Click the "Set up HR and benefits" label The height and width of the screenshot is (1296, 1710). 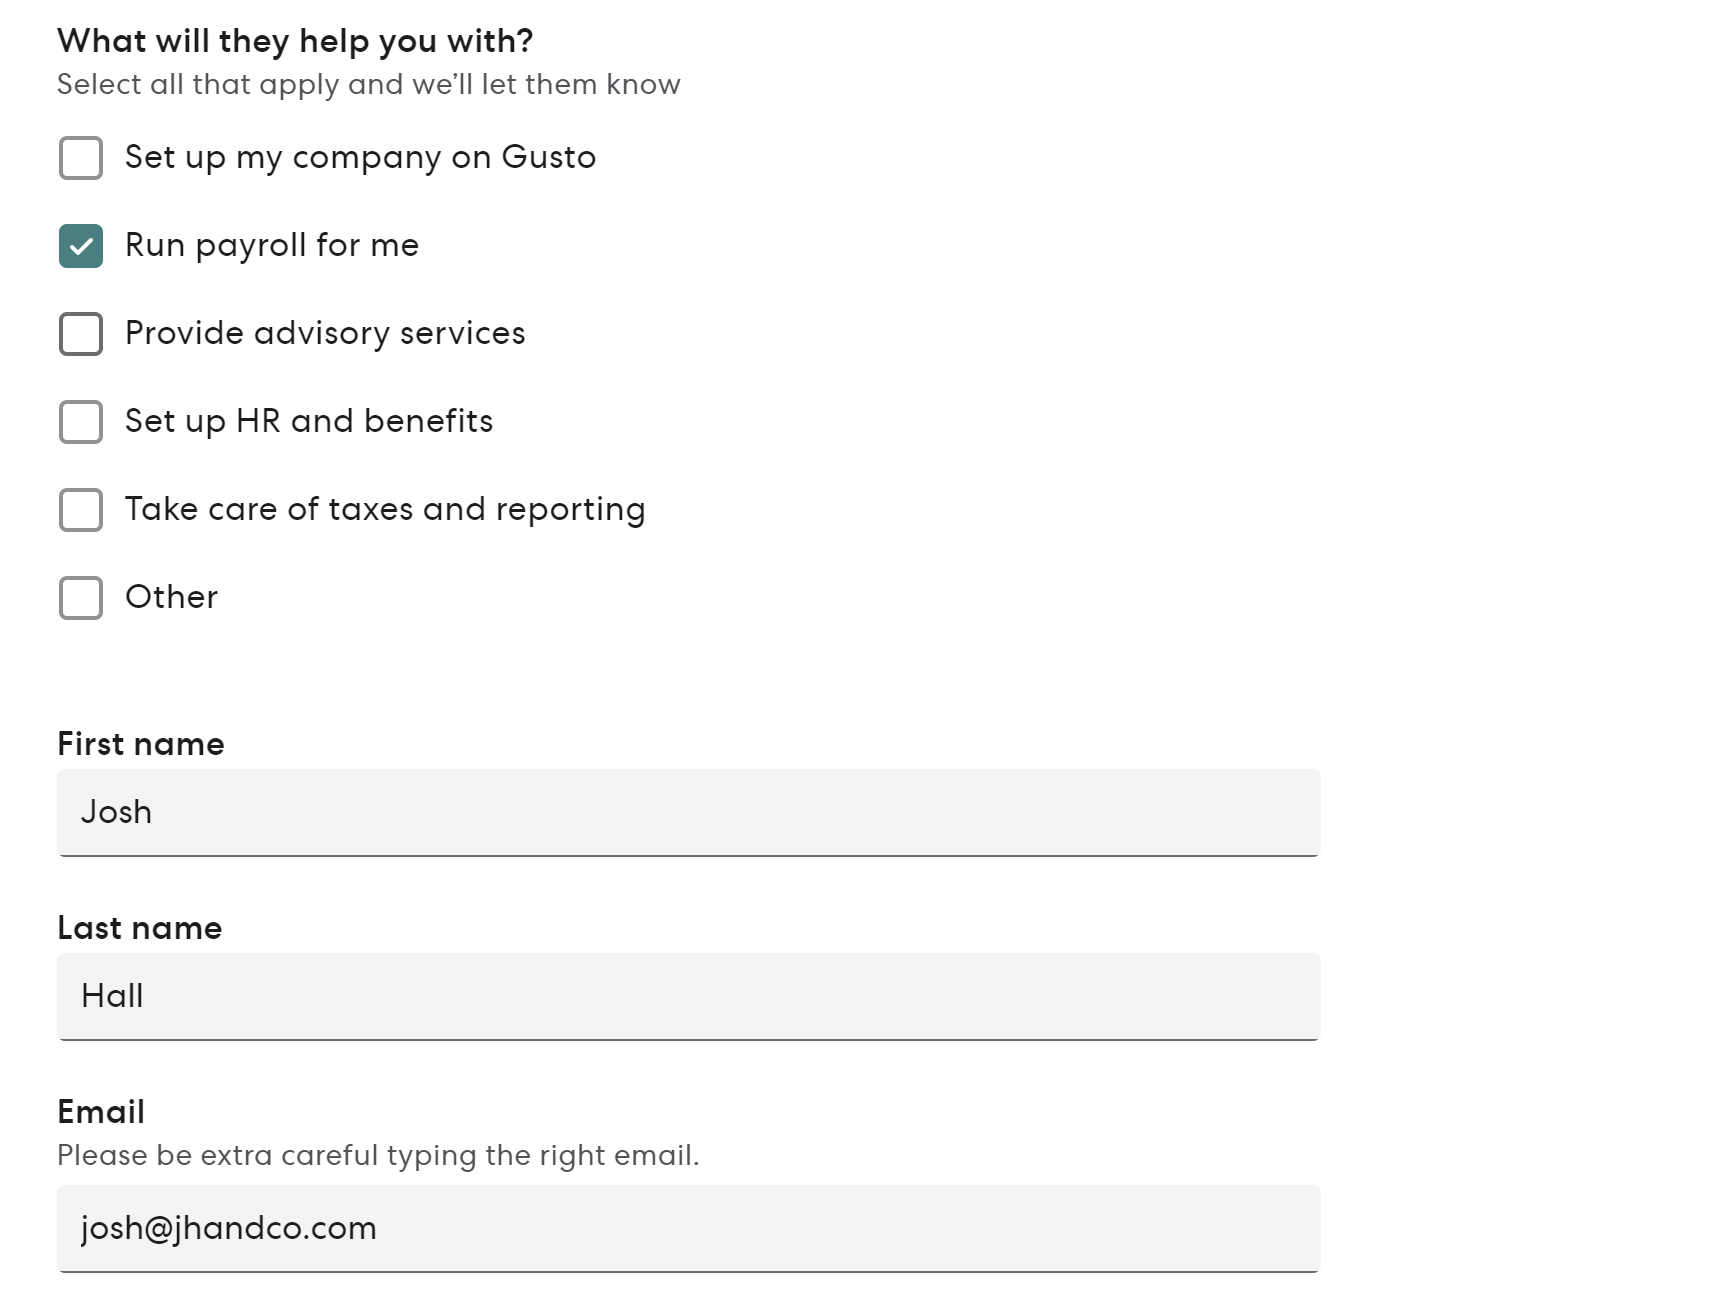pyautogui.click(x=308, y=422)
